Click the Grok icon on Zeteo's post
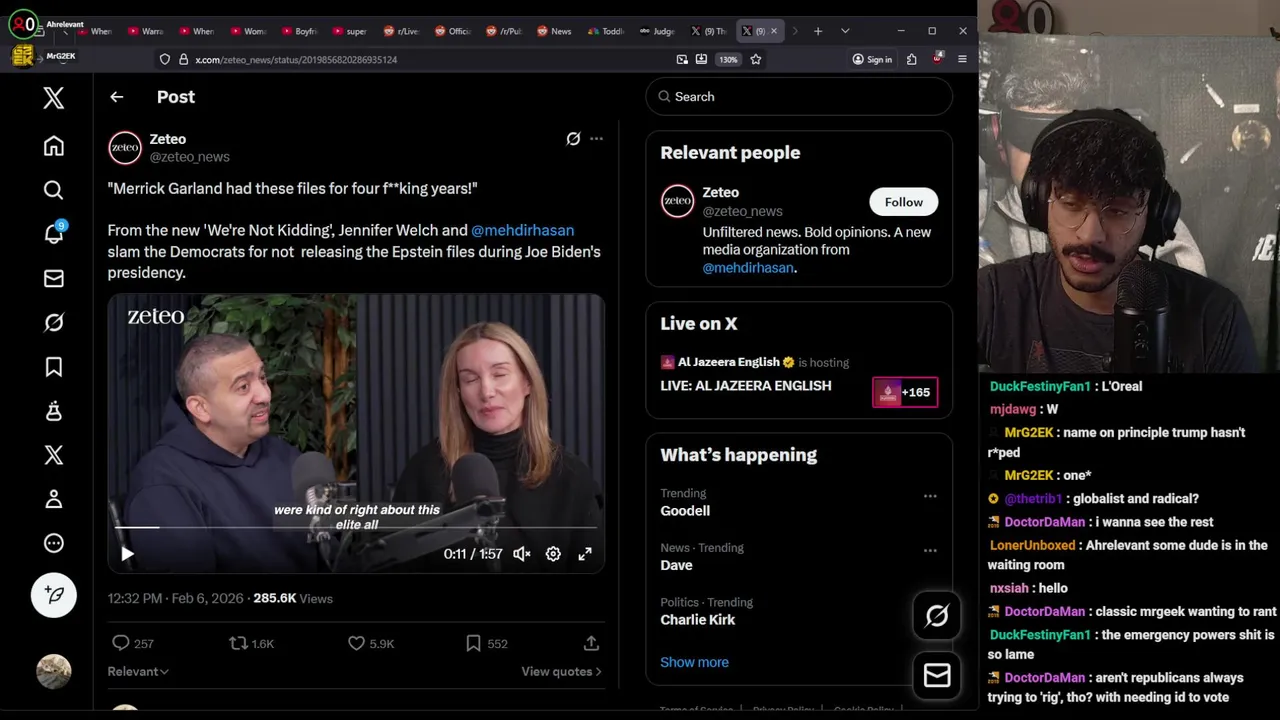Image resolution: width=1280 pixels, height=720 pixels. [x=573, y=139]
